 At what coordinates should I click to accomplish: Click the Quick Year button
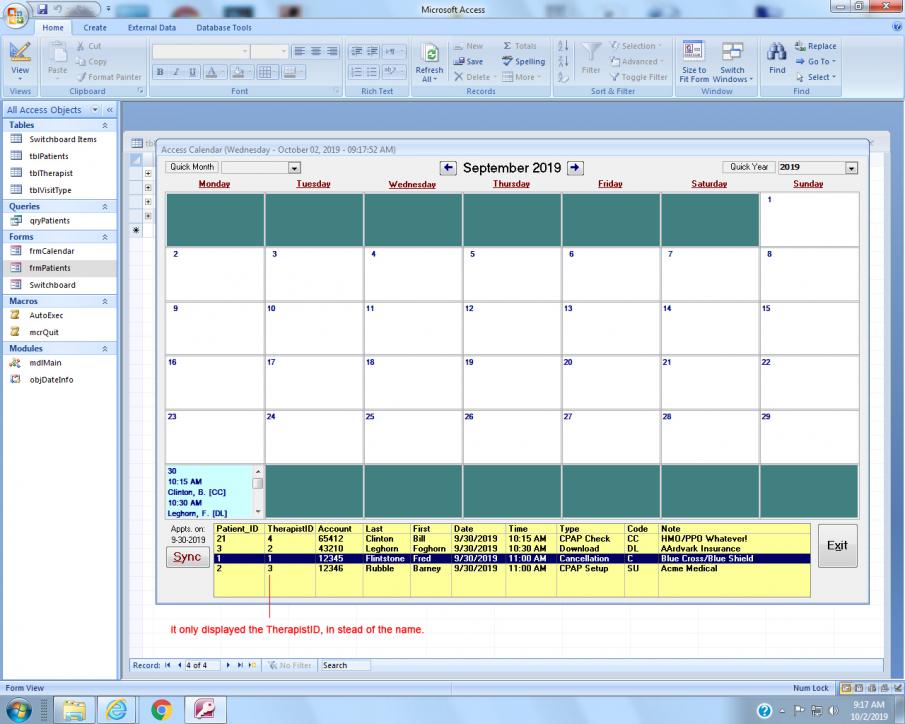point(749,167)
